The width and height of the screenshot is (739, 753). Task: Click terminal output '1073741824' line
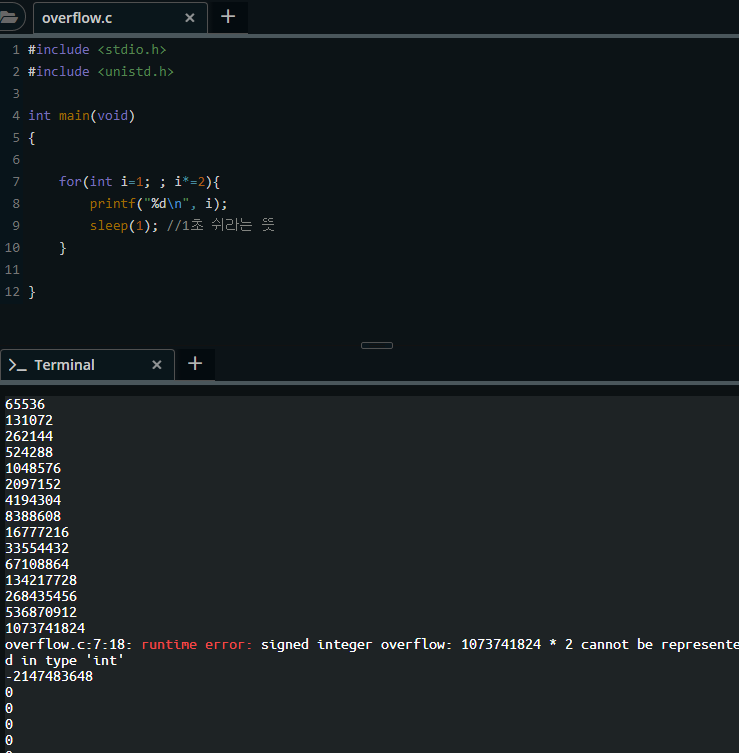click(x=45, y=628)
